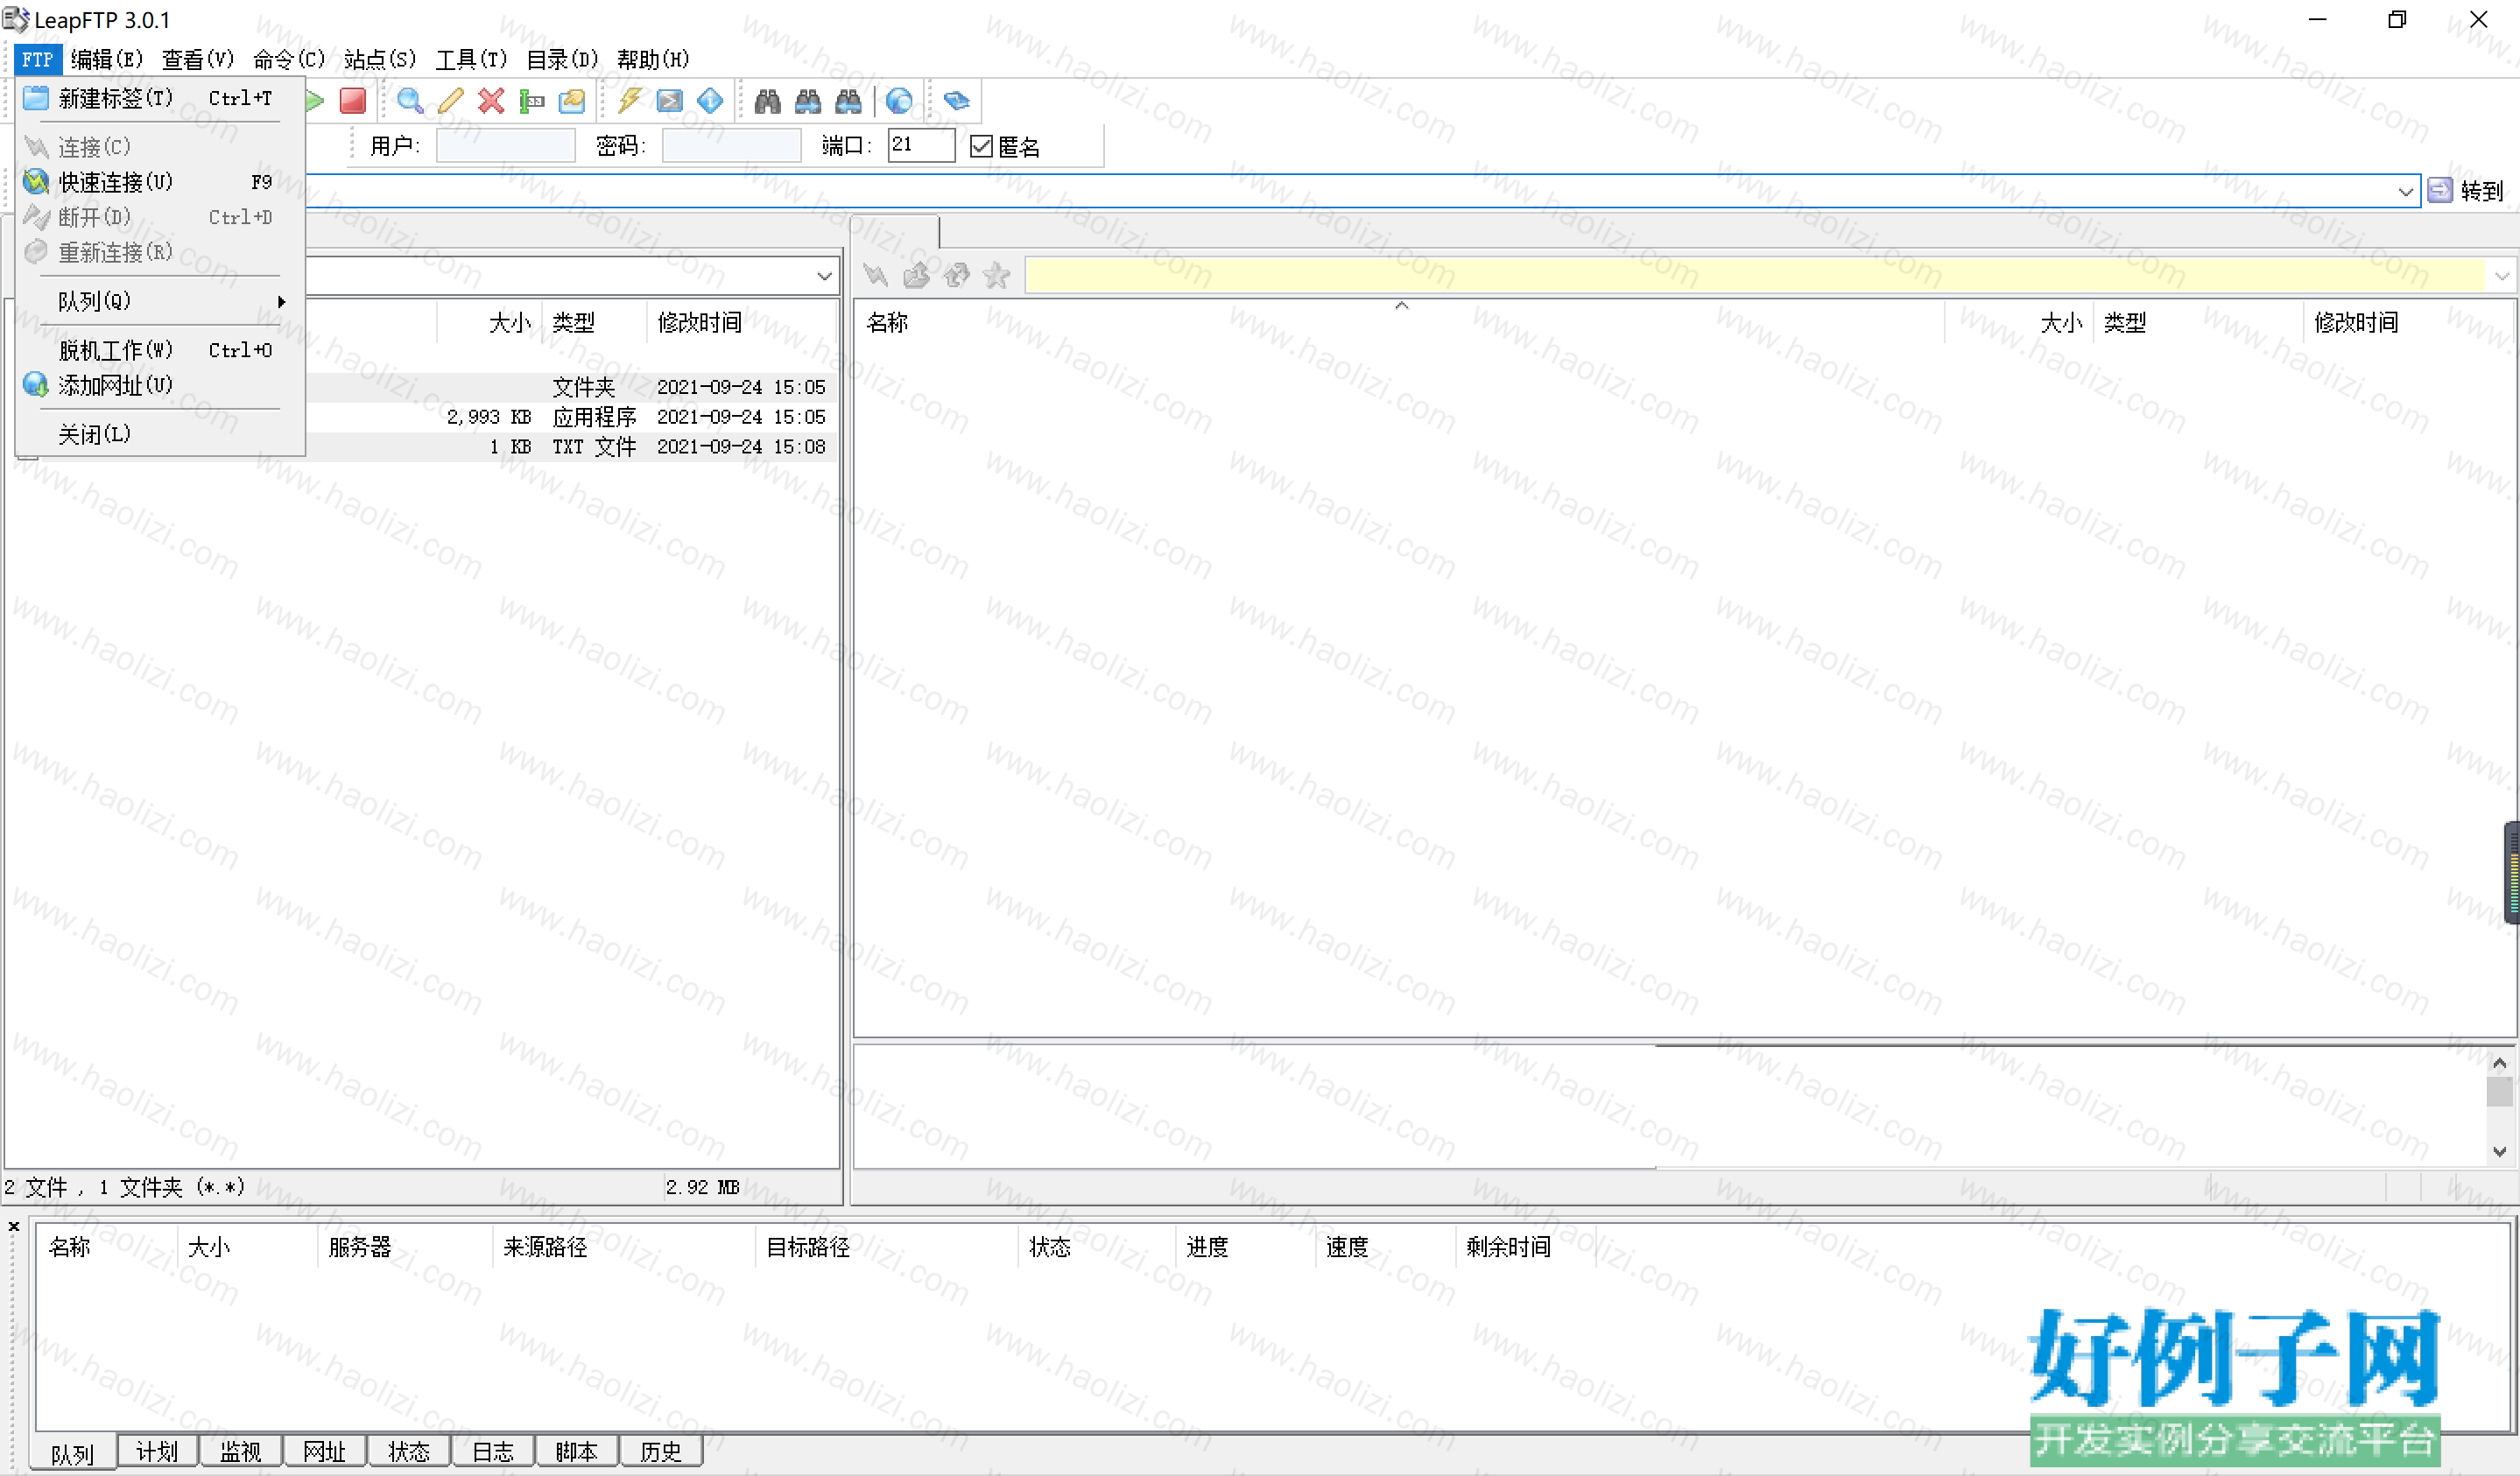This screenshot has height=1476, width=2520.
Task: Expand the address bar dropdown
Action: coord(2406,191)
